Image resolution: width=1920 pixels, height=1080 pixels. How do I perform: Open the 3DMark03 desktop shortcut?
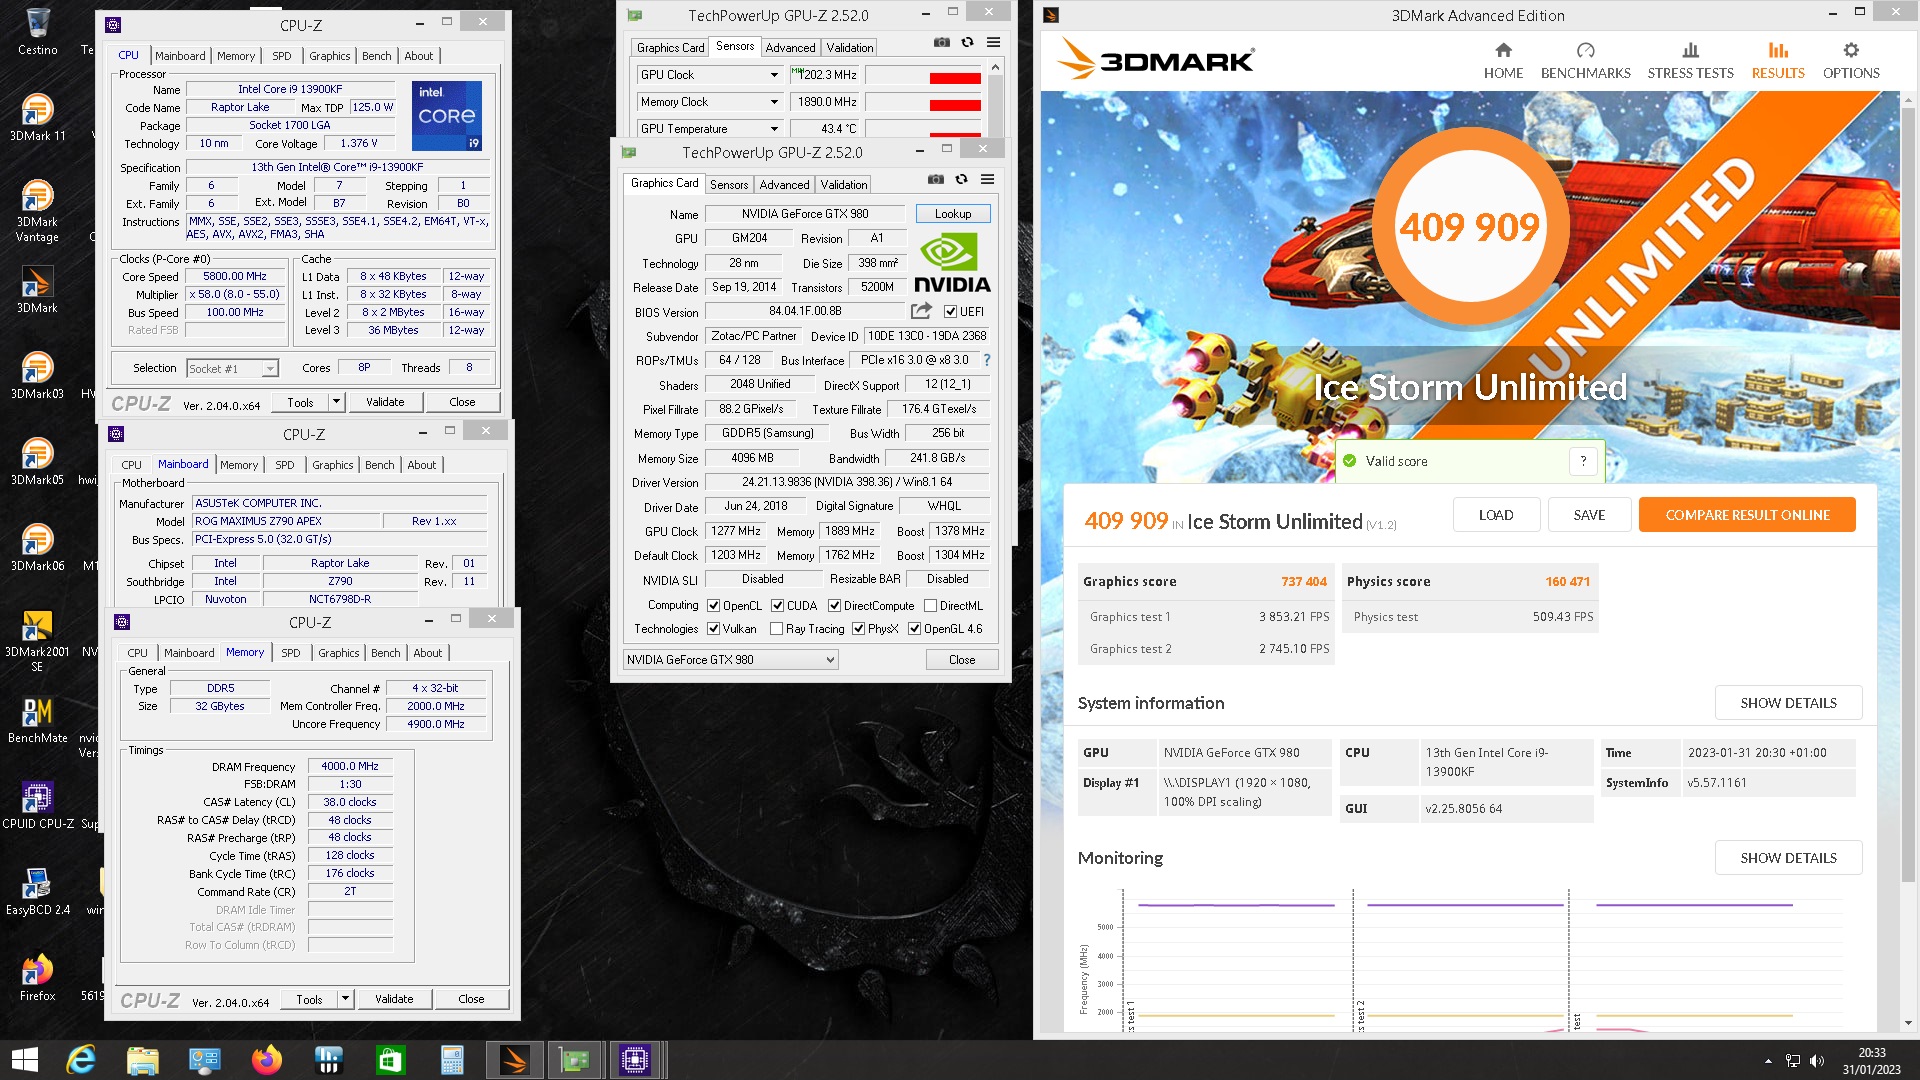(x=37, y=375)
